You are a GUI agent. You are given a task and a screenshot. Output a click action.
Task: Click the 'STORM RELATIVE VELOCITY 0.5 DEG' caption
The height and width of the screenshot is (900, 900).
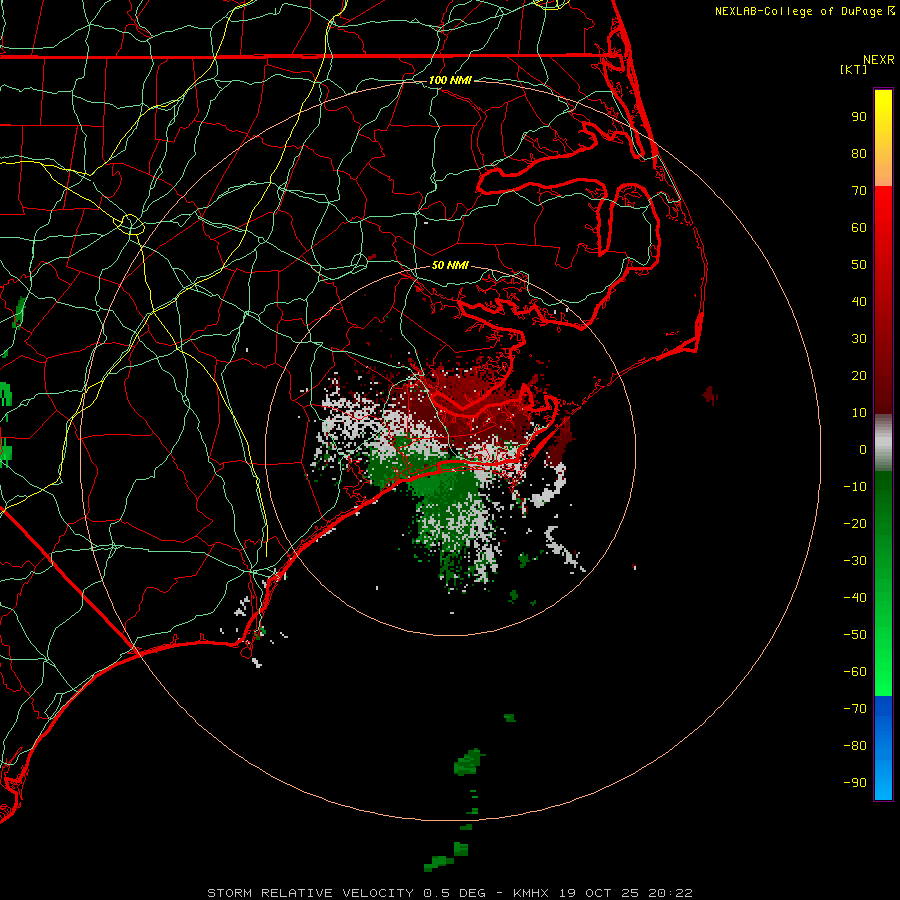pyautogui.click(x=346, y=893)
